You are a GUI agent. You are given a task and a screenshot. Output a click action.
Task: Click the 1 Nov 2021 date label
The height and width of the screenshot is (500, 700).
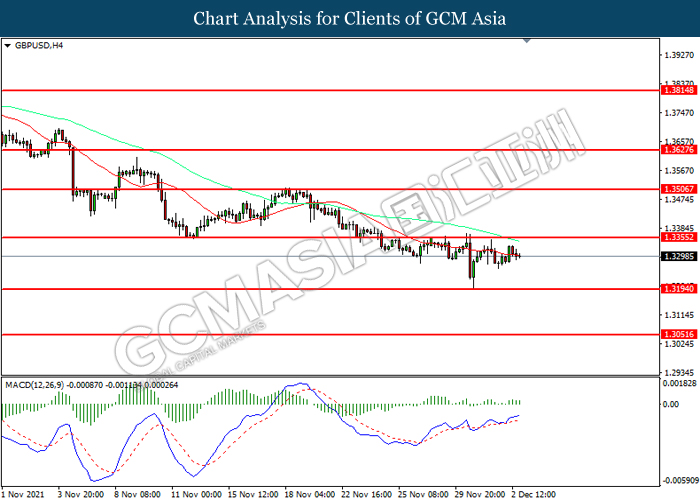click(25, 493)
